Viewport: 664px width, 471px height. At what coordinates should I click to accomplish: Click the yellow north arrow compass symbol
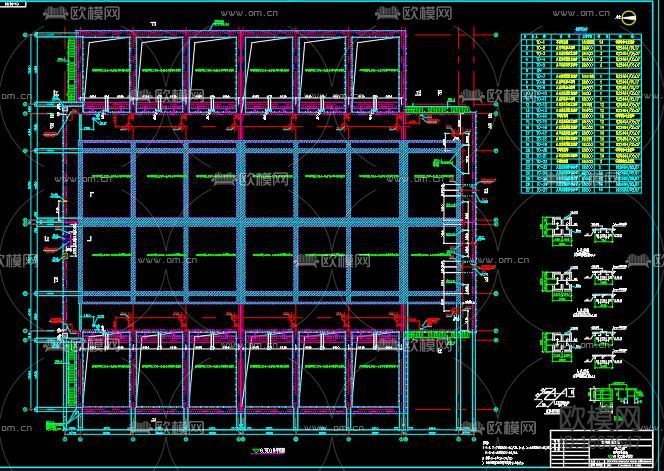628,17
